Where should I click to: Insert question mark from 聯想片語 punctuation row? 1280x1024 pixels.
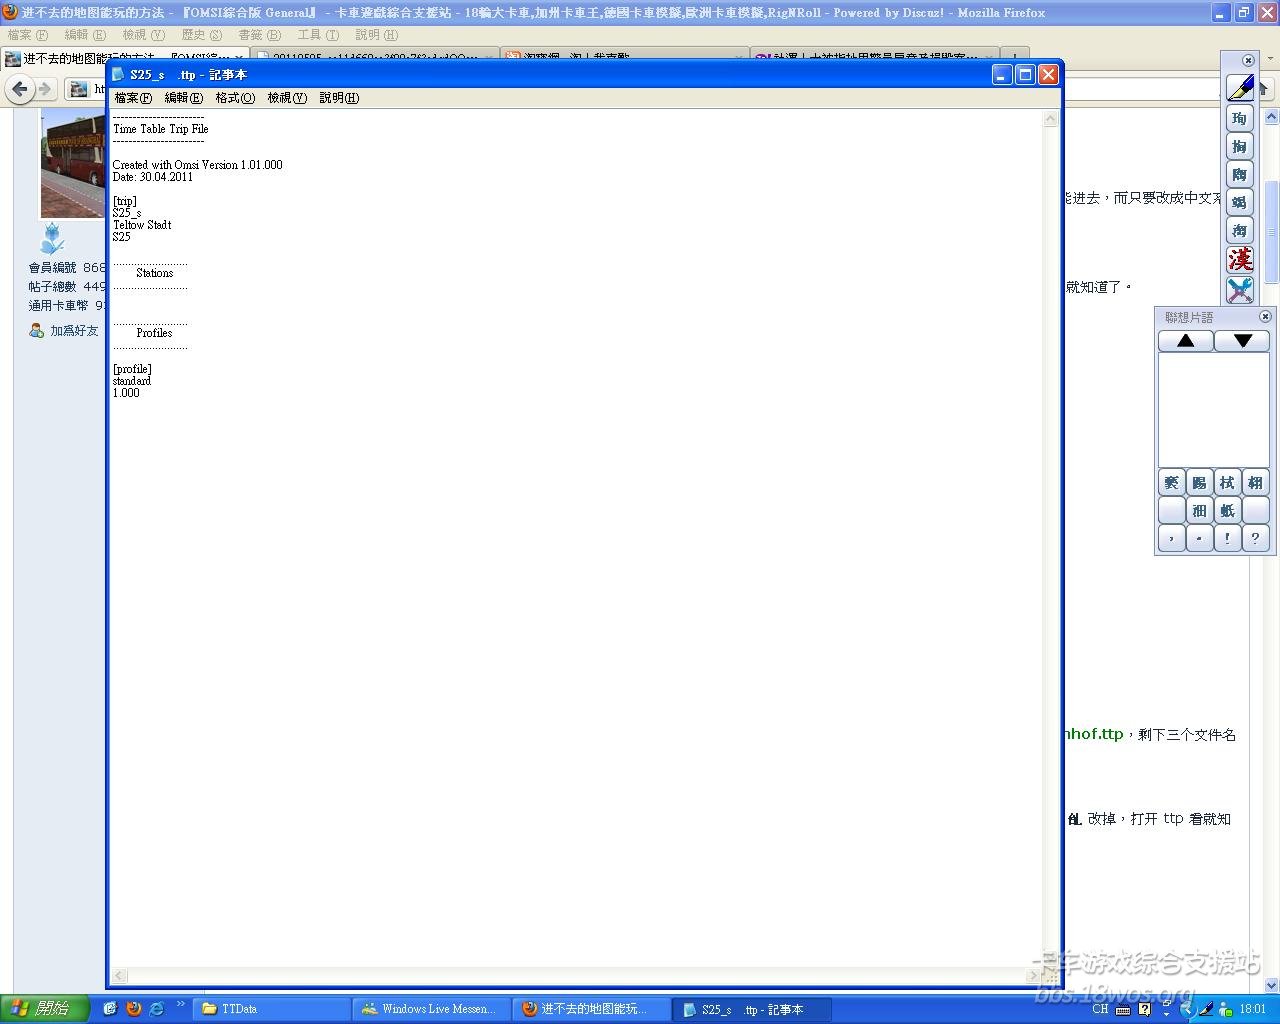1256,539
